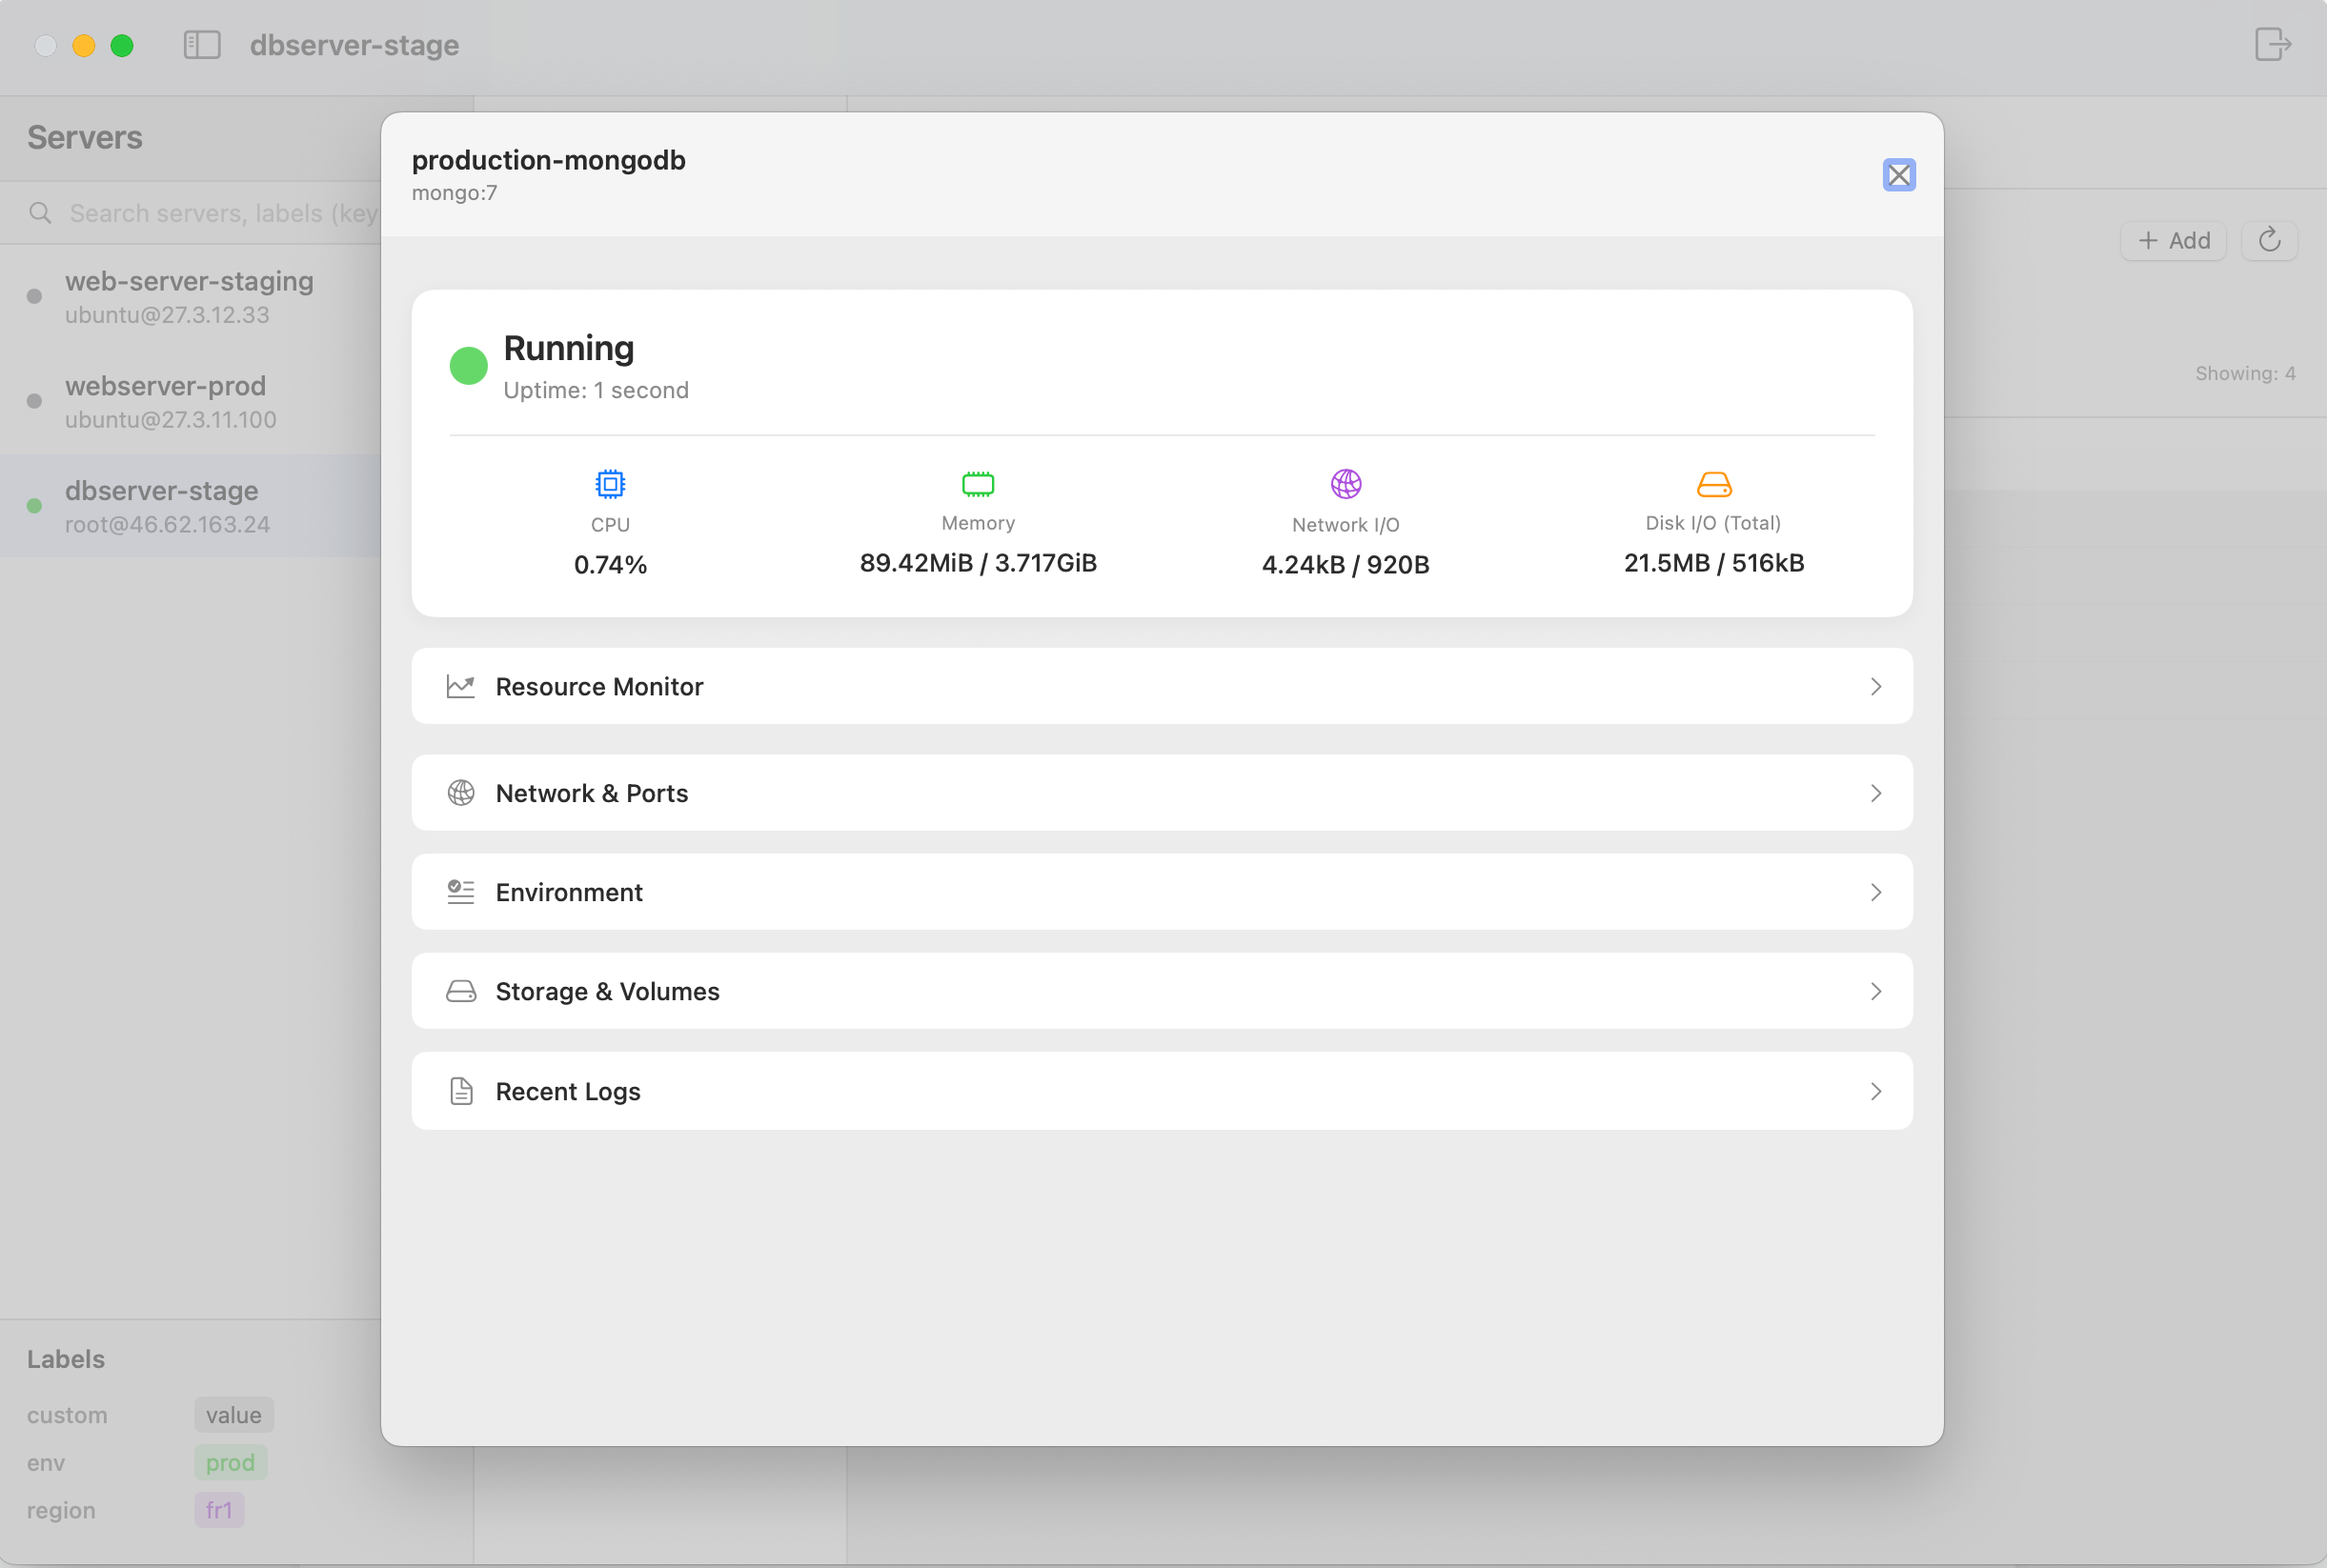Click the green zoom window button

[122, 45]
